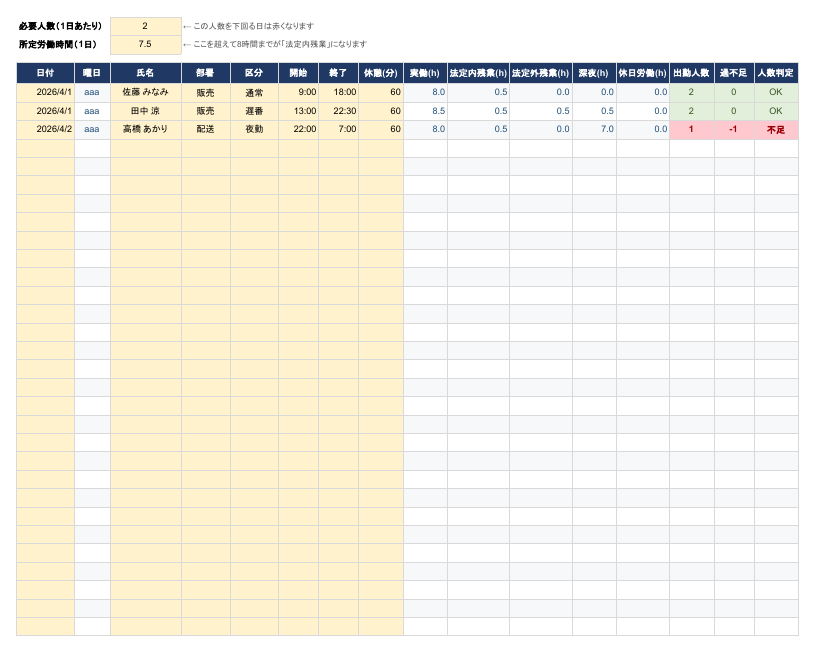
Task: Select the end time cell 22:30
Action: click(x=338, y=111)
